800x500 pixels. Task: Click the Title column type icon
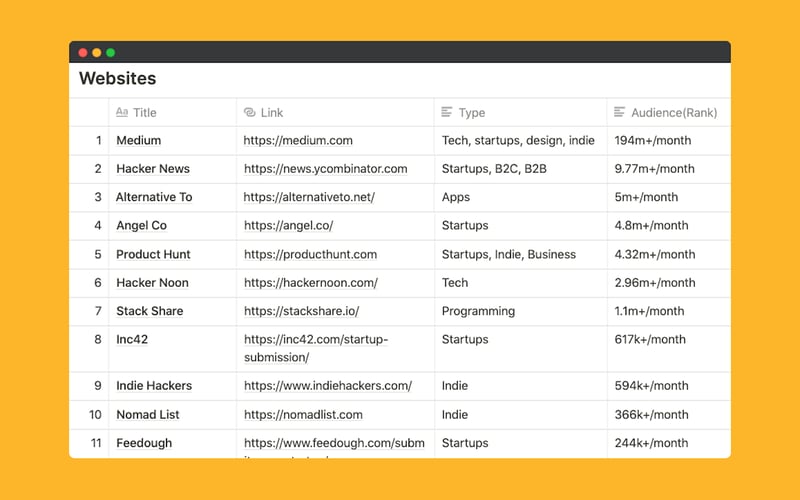click(x=122, y=112)
